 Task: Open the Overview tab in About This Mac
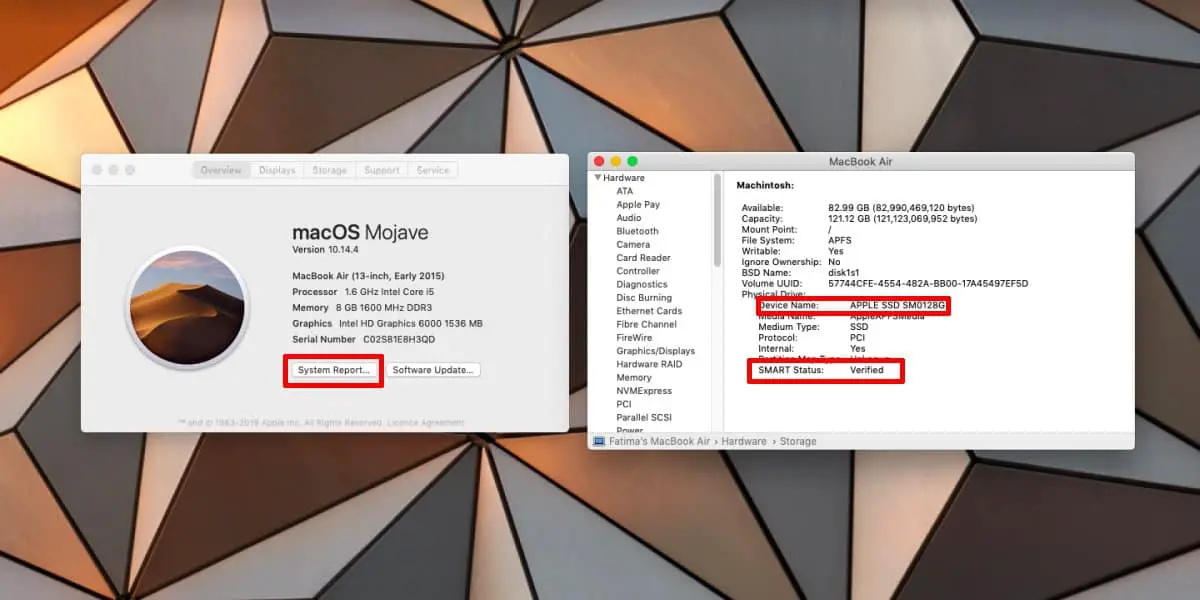(x=221, y=170)
